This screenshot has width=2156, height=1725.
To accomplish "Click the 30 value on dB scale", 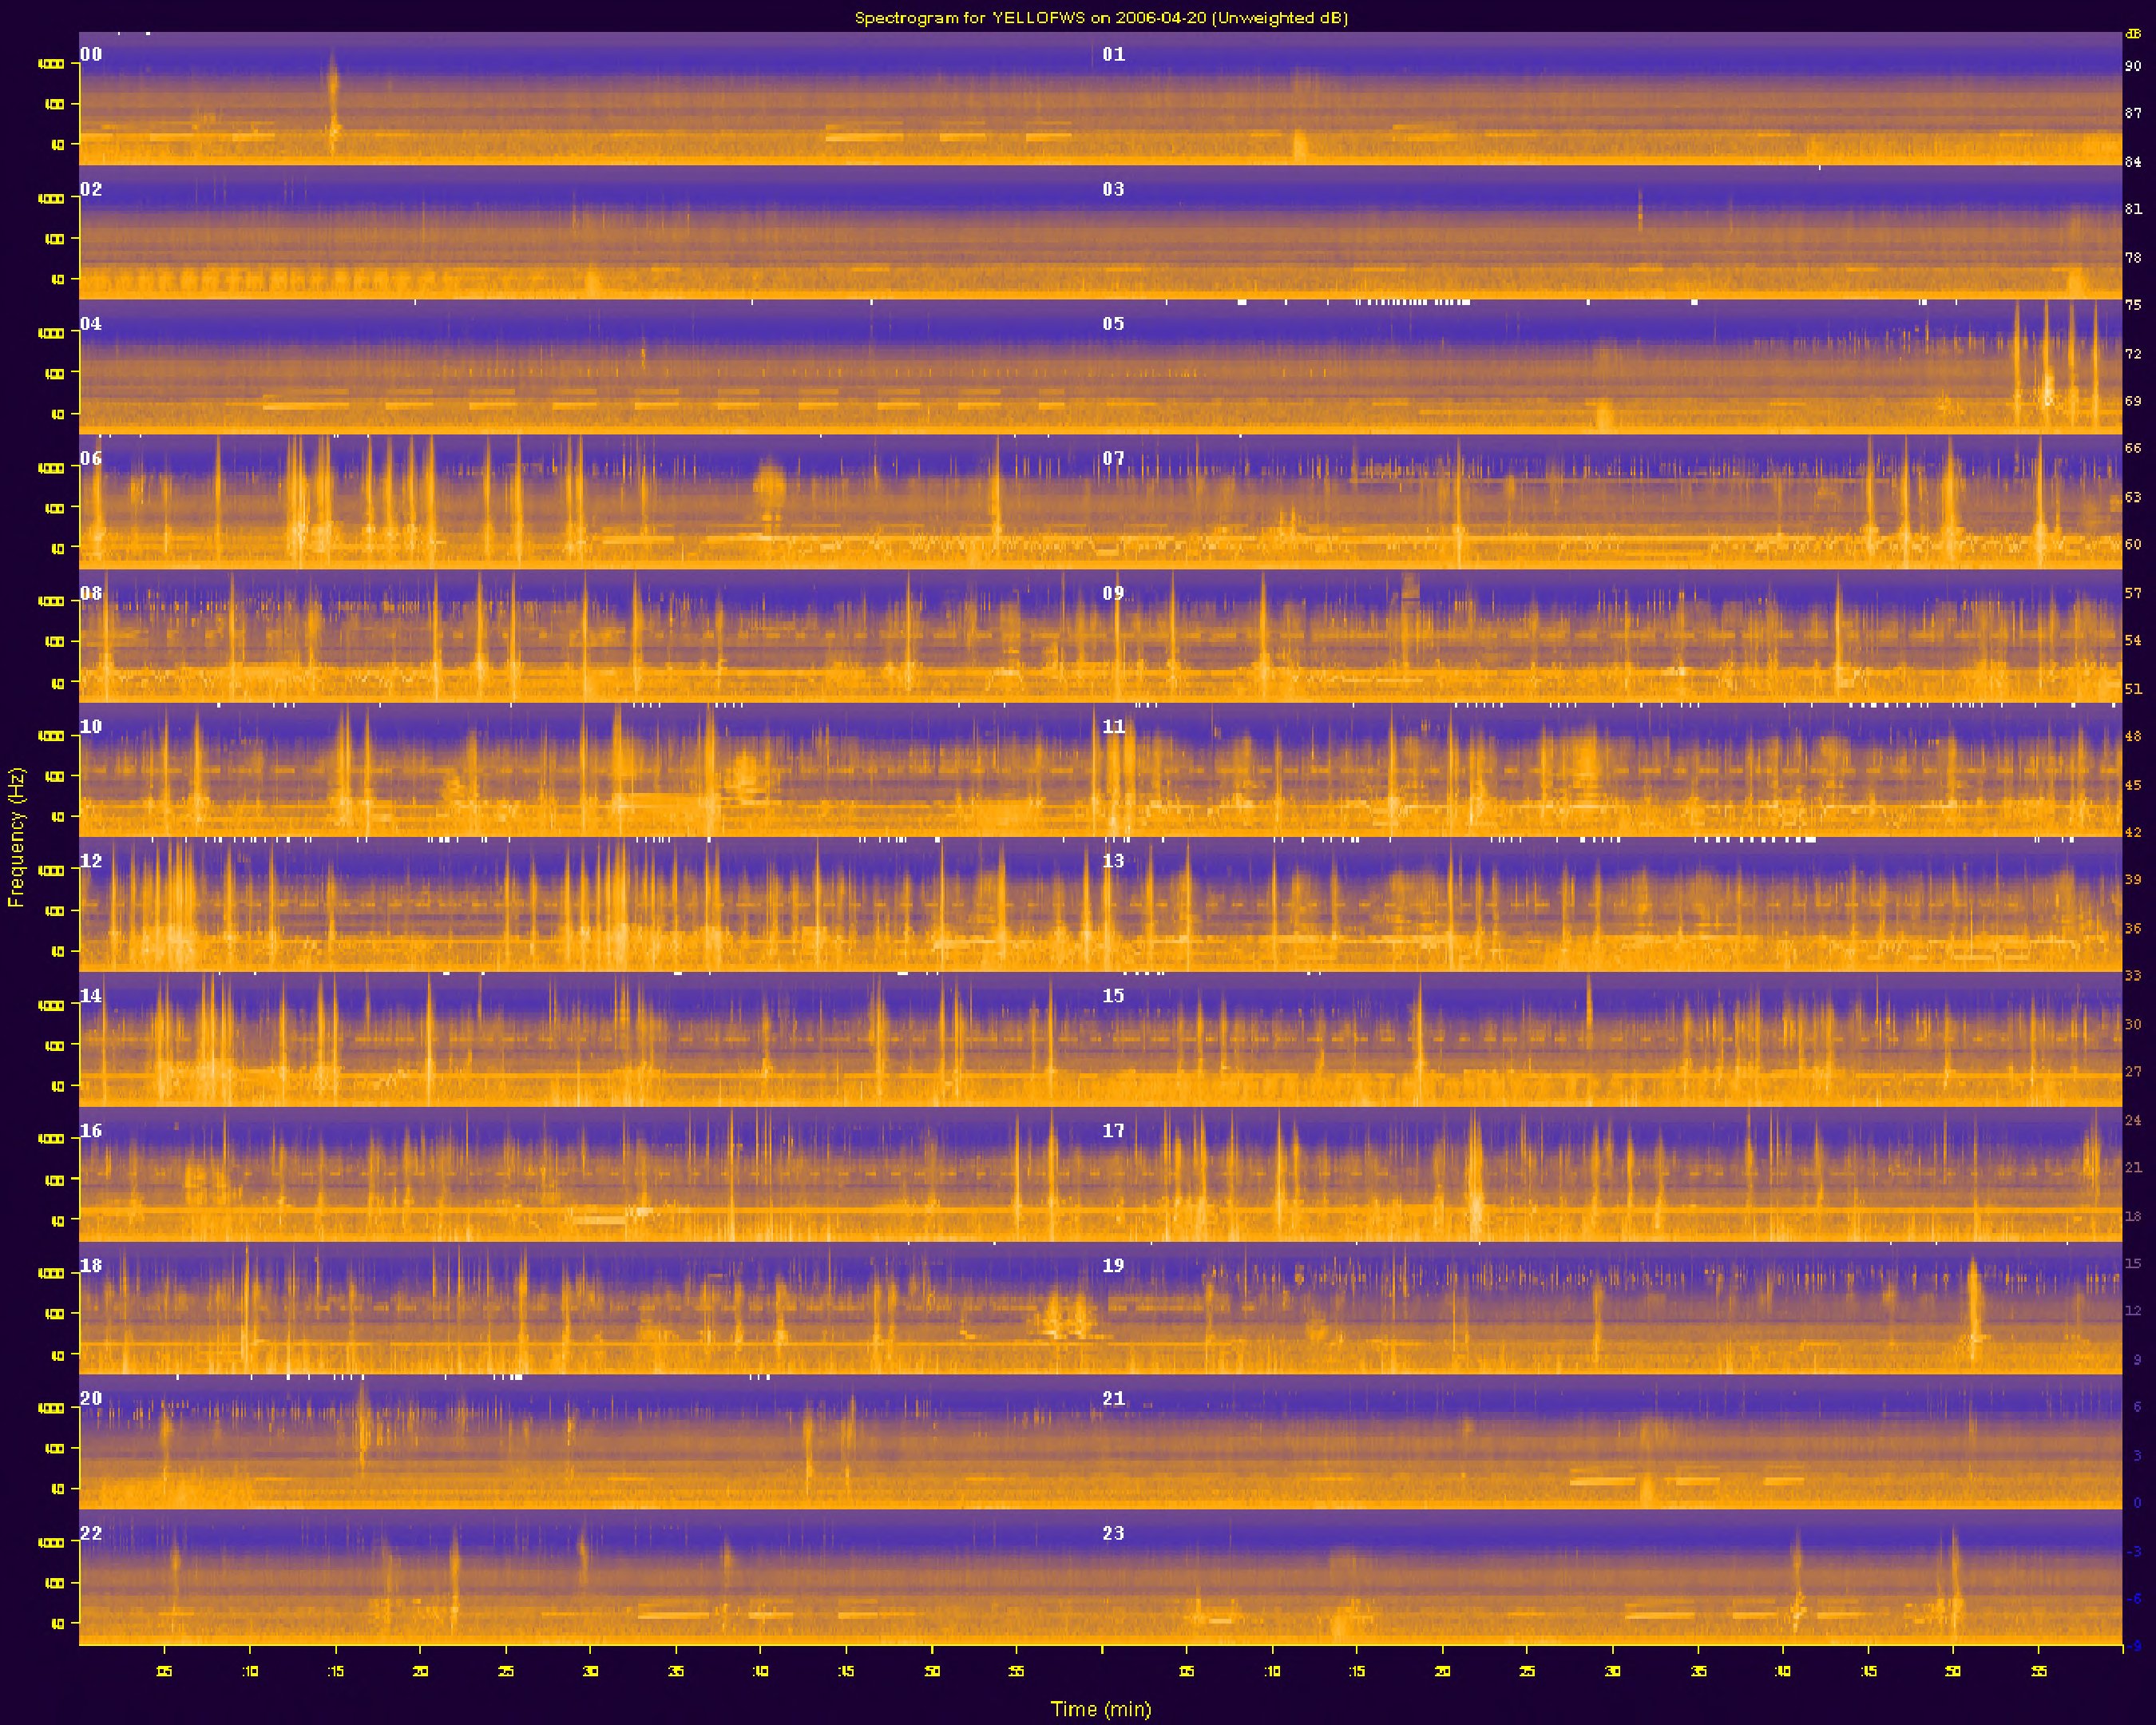I will tap(2133, 1023).
